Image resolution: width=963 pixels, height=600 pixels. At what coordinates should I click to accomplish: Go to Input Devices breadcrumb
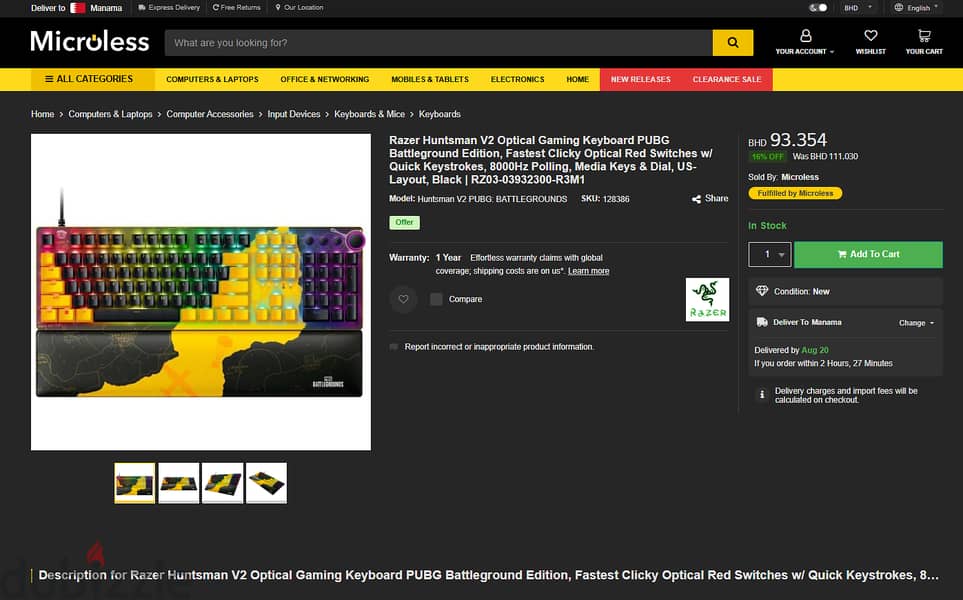[294, 114]
